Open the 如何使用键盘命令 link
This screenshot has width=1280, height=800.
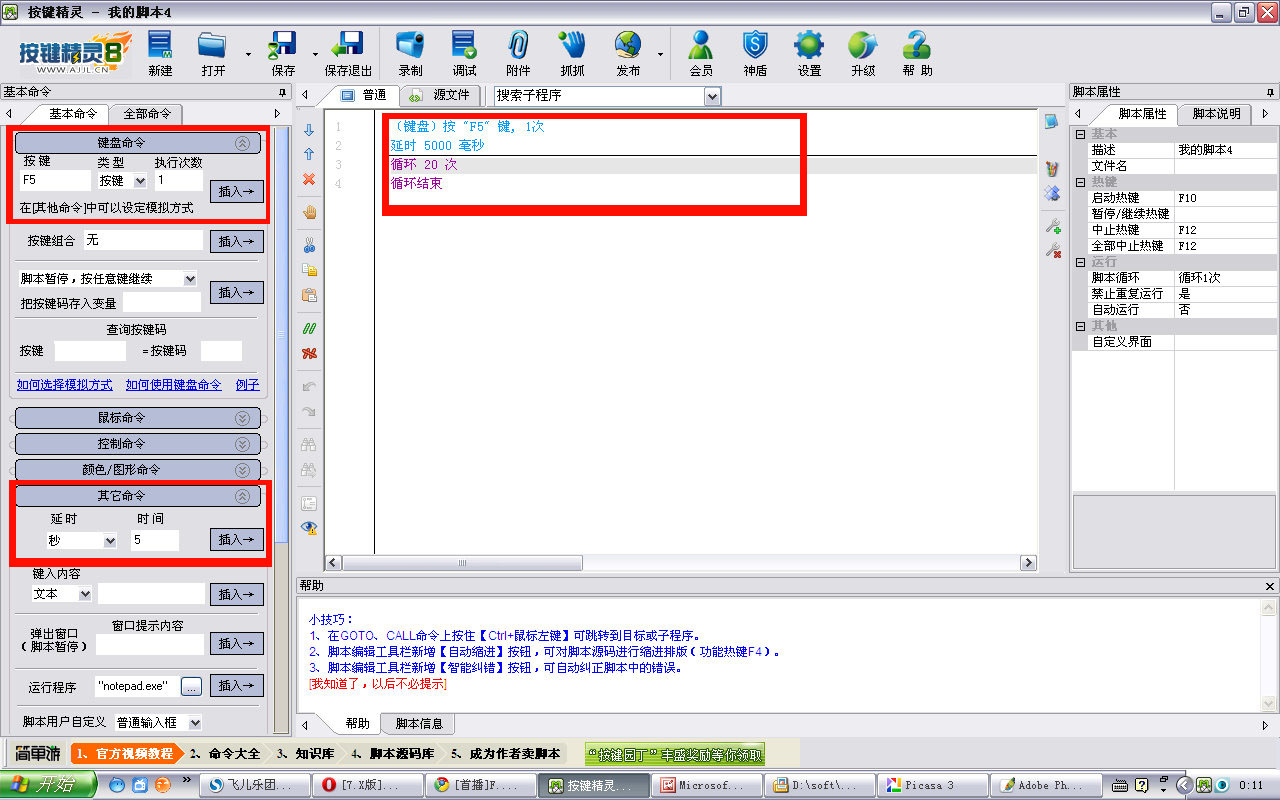point(173,385)
